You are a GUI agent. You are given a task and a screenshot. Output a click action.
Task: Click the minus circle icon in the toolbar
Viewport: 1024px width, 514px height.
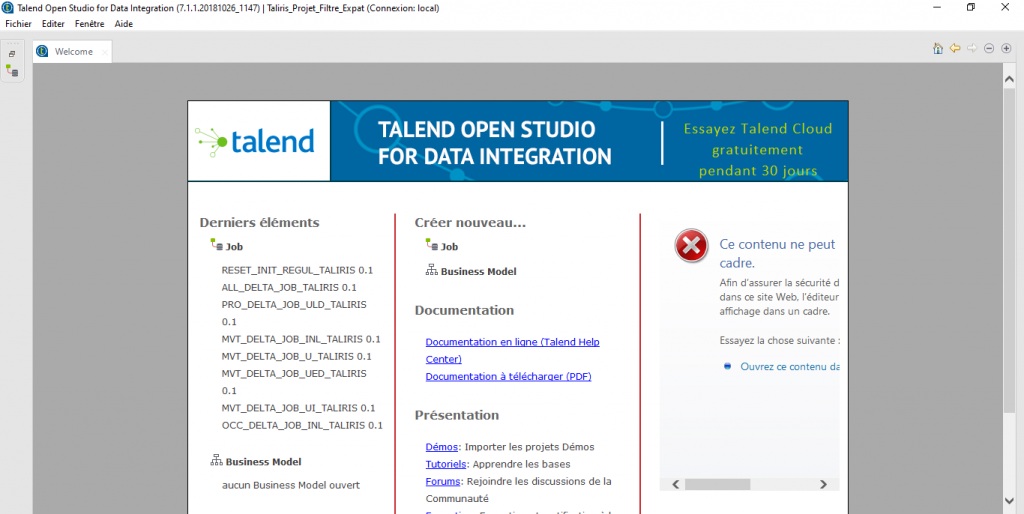[x=989, y=48]
